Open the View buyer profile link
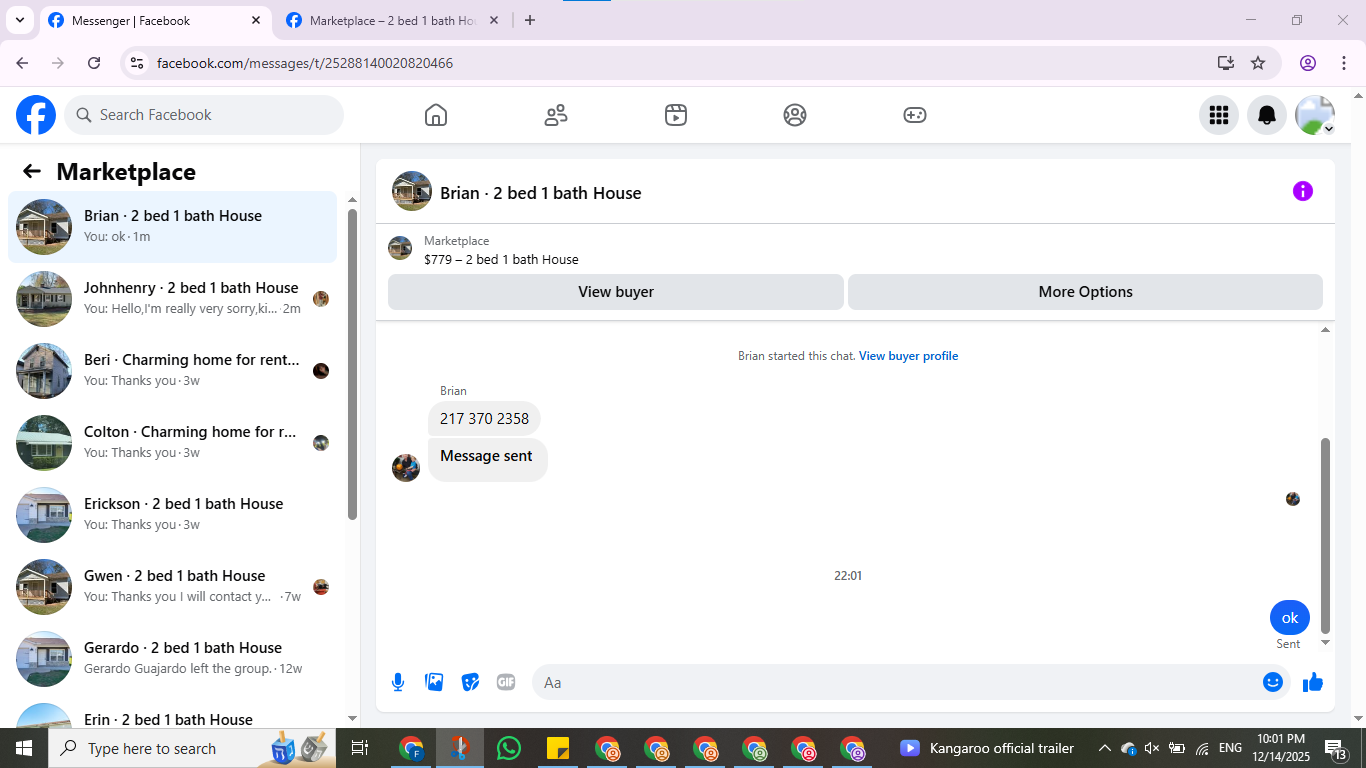 [x=908, y=356]
